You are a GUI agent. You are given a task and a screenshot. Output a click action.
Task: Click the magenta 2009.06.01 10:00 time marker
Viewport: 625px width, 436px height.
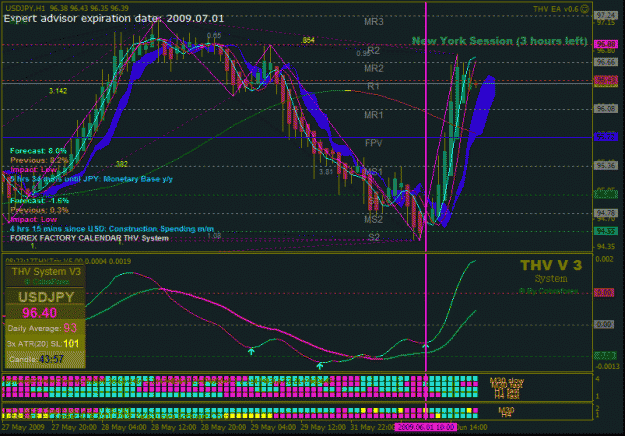coord(426,427)
